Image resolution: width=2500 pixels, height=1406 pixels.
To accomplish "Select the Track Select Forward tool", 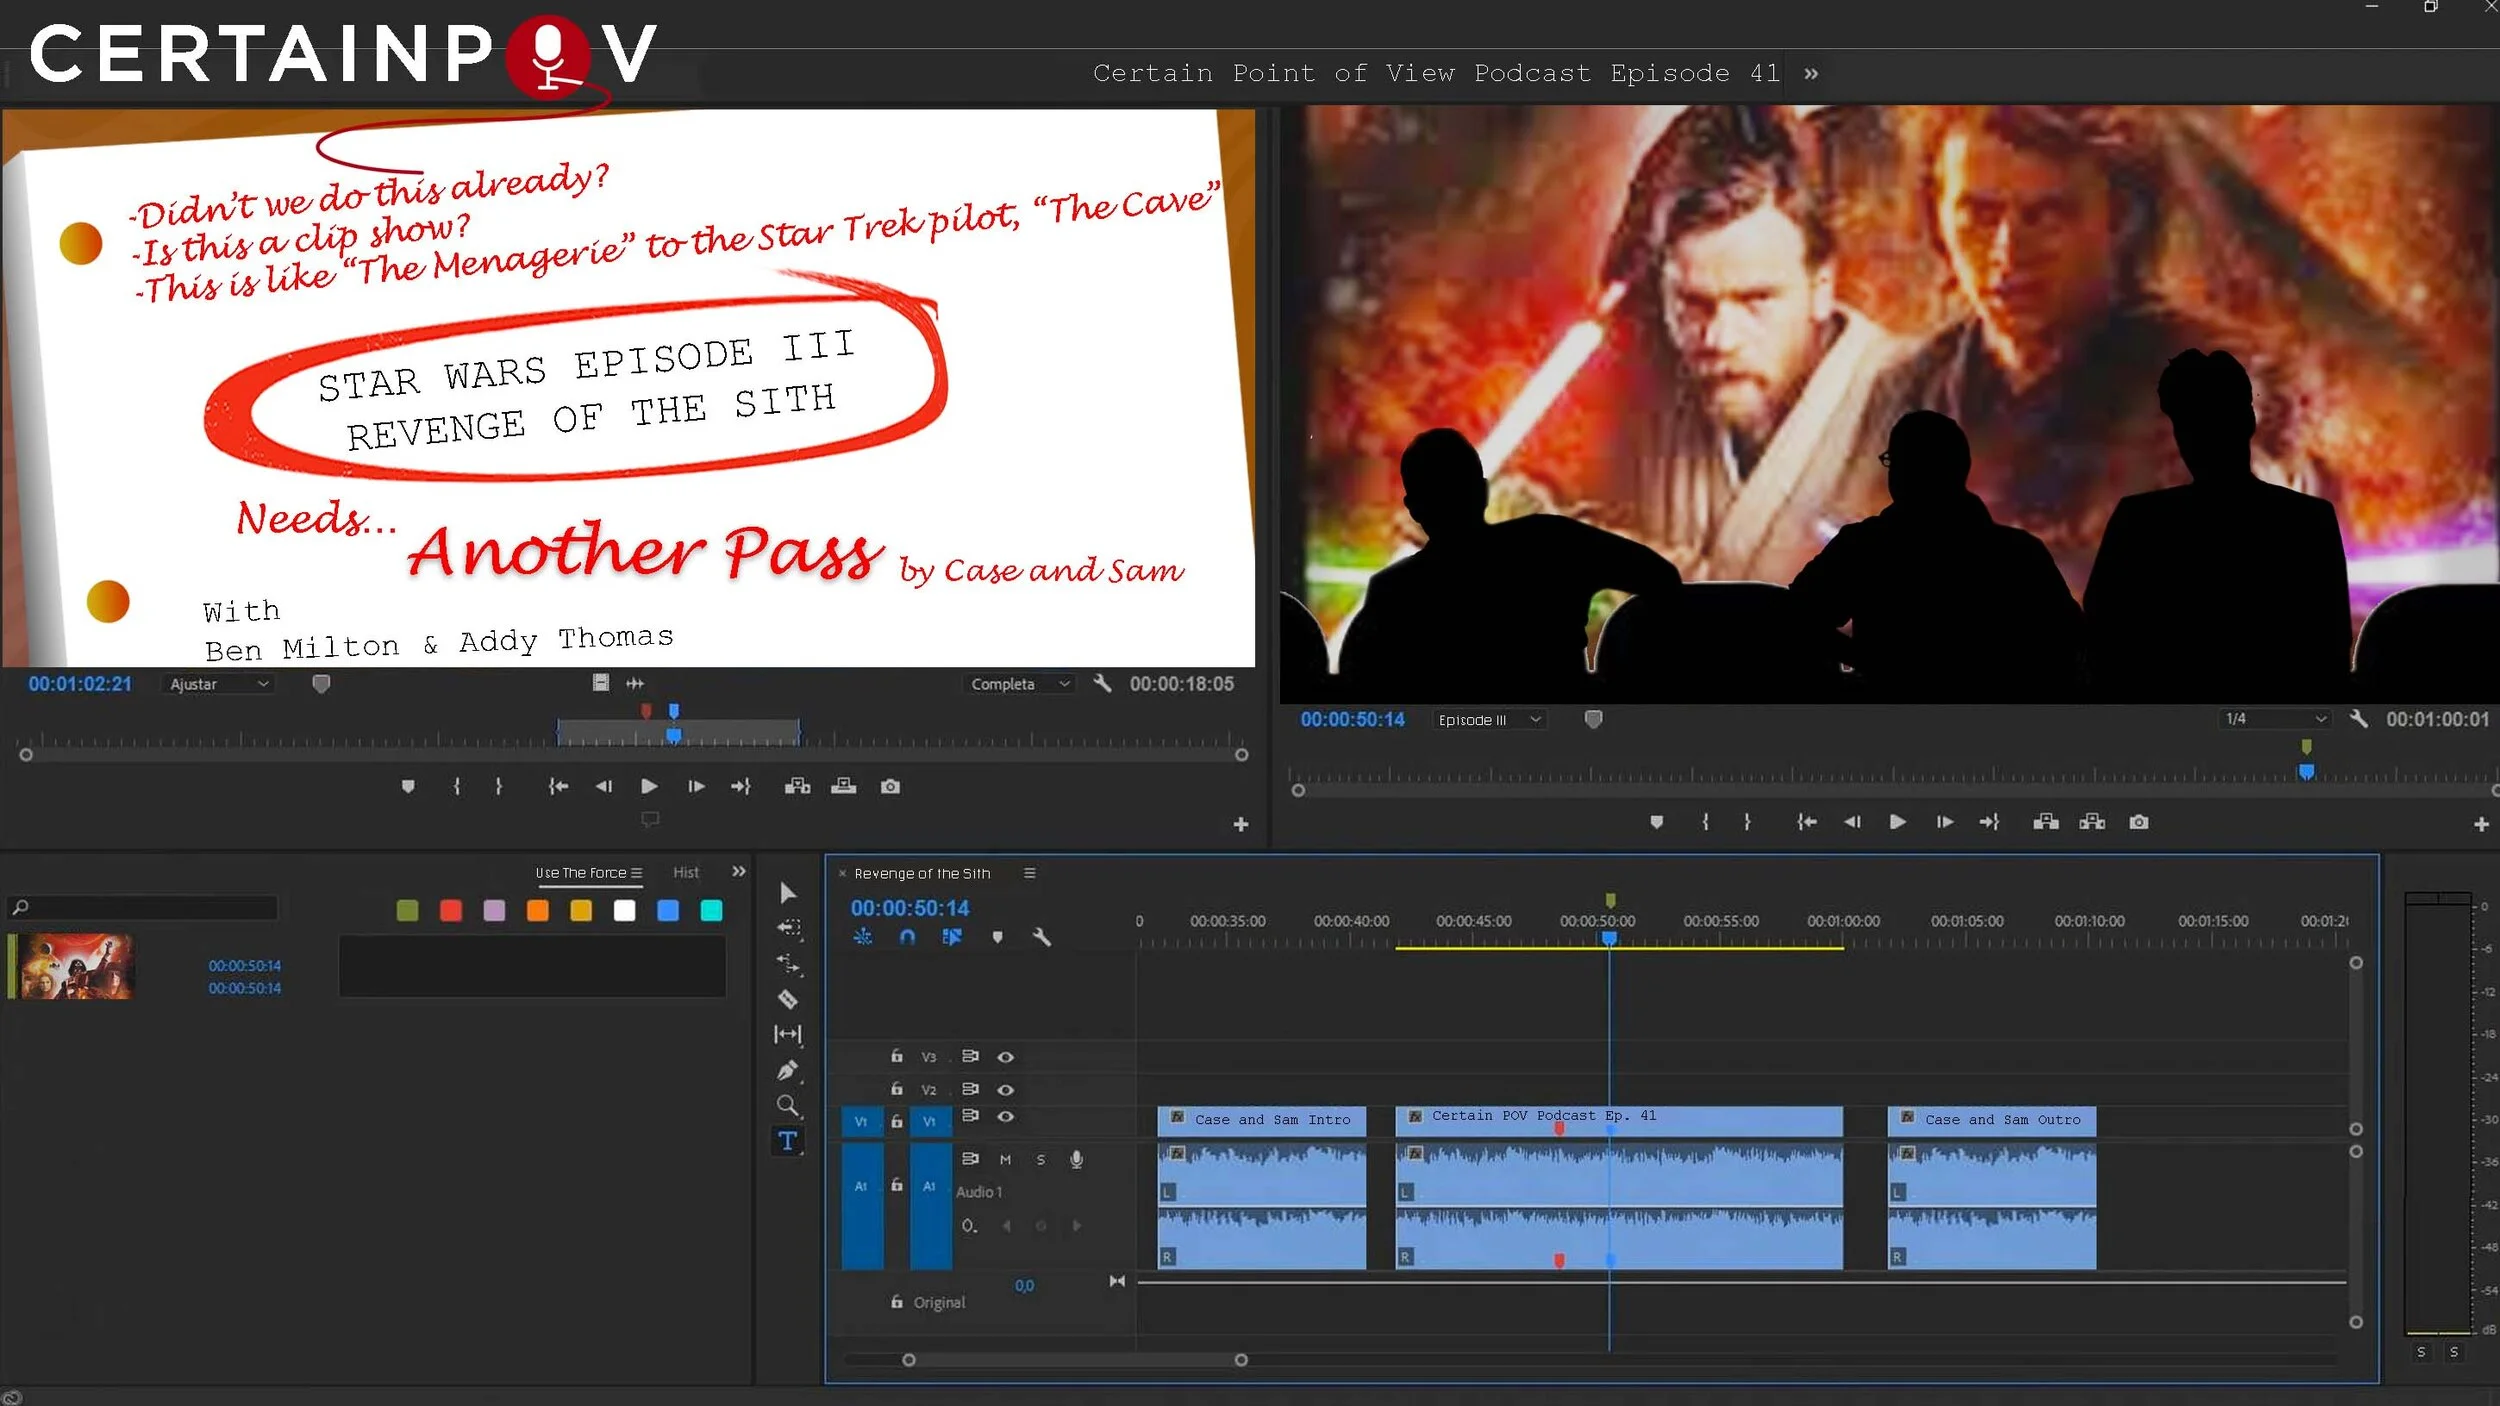I will 788,928.
